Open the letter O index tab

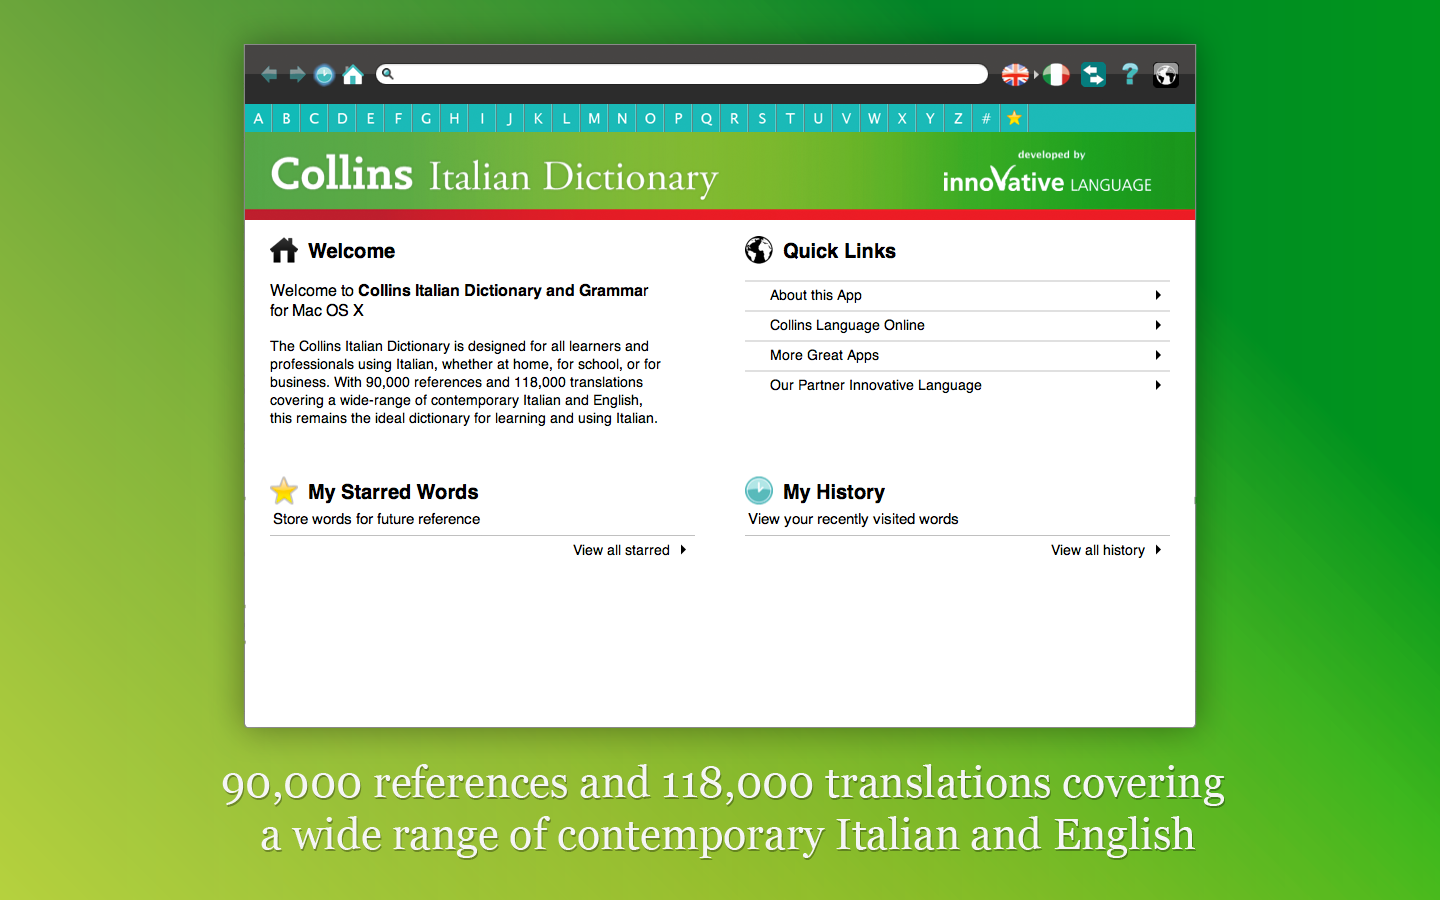point(650,118)
